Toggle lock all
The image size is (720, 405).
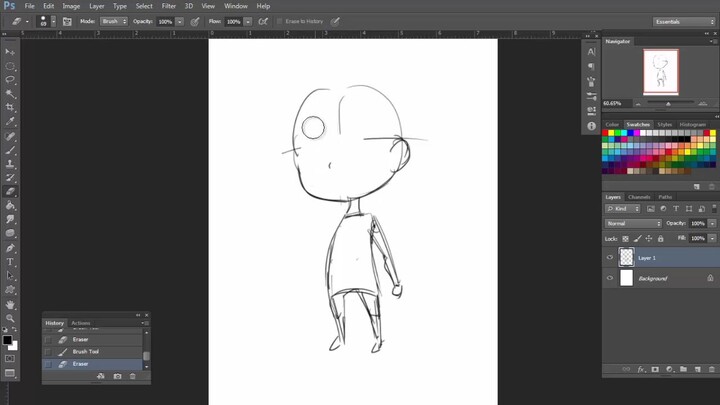point(660,239)
